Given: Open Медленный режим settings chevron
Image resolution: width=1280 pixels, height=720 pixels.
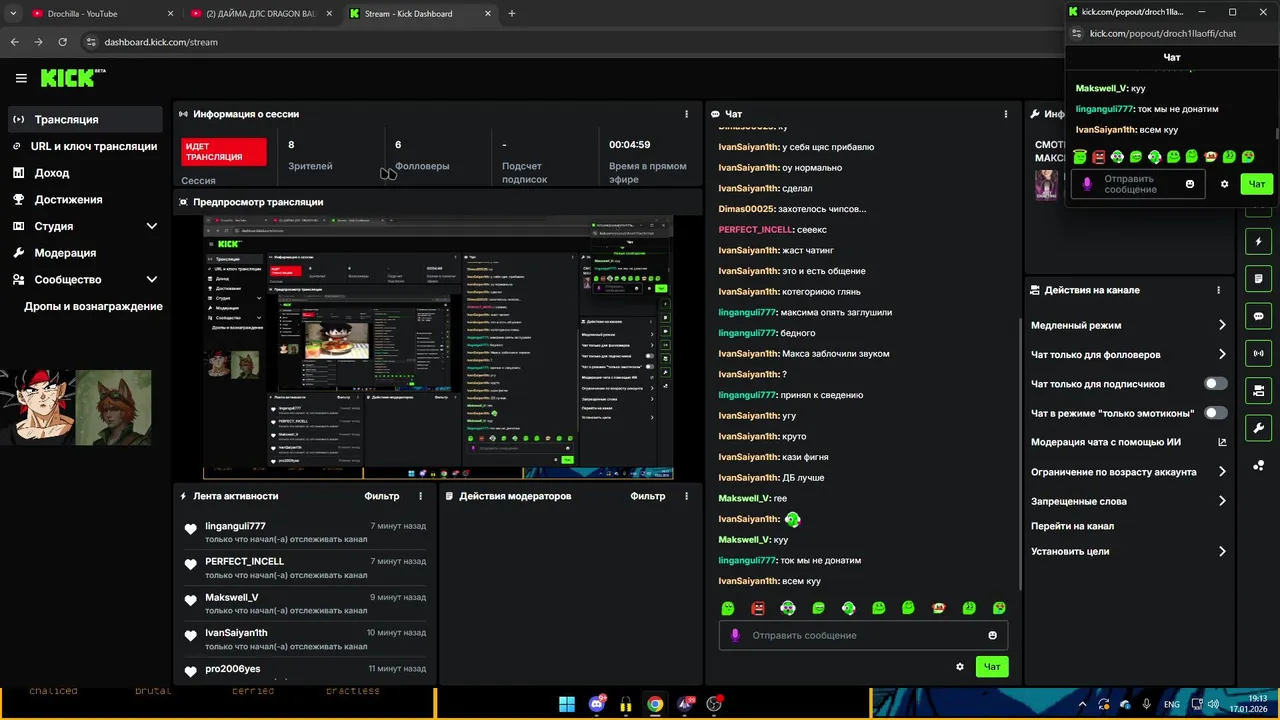Looking at the screenshot, I should 1222,325.
